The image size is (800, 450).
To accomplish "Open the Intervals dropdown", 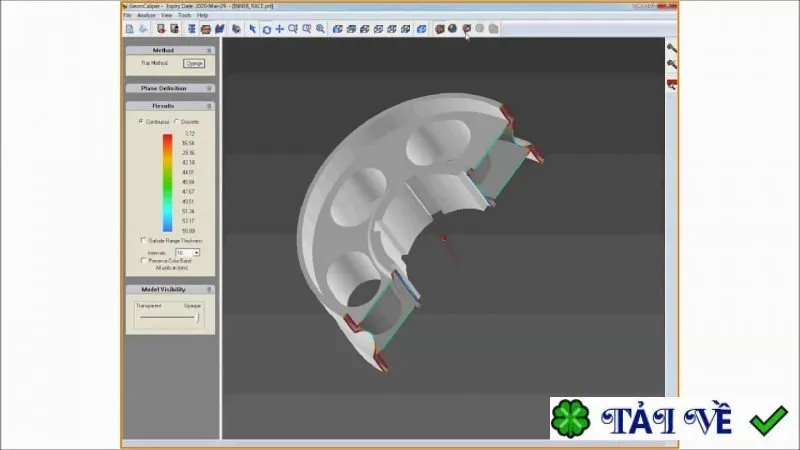I will [x=196, y=253].
